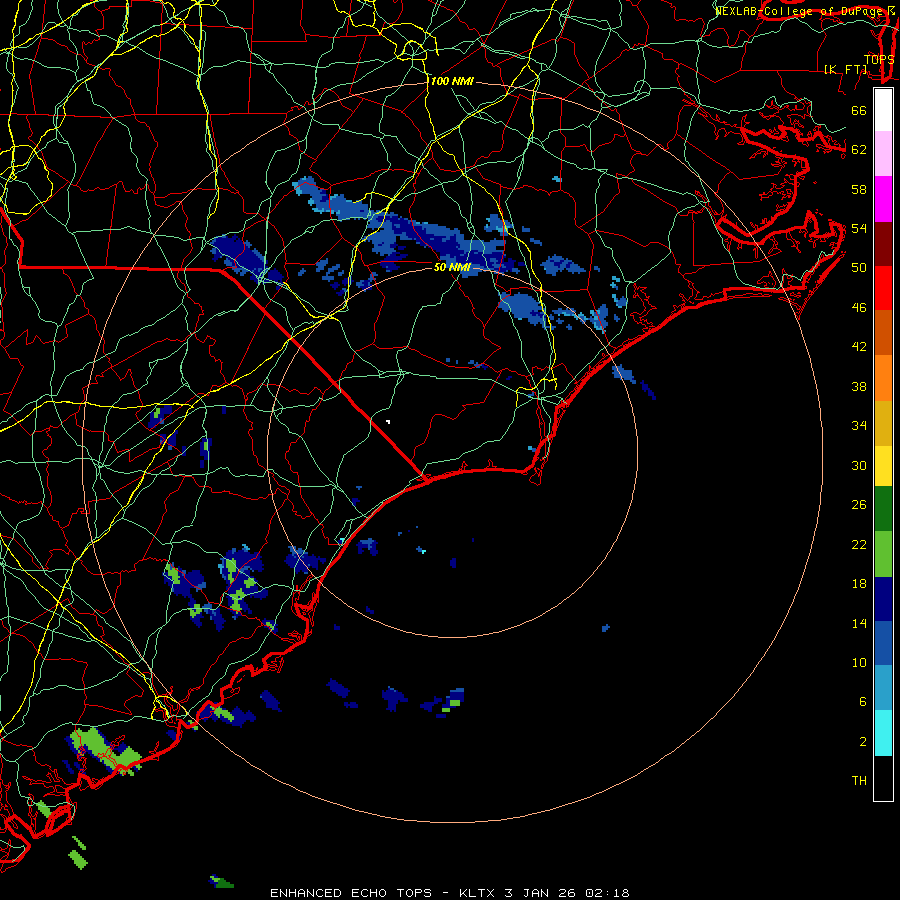Viewport: 900px width, 900px height.
Task: Click the magenta swatch between 54 and 58
Action: (883, 199)
